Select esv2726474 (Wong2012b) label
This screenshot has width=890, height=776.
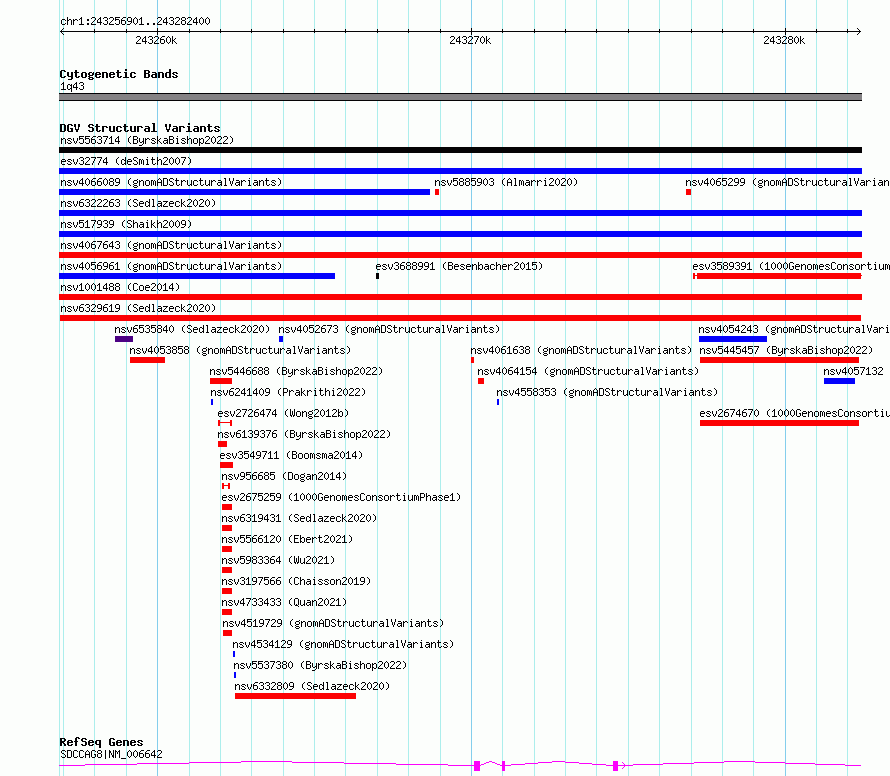pyautogui.click(x=283, y=413)
